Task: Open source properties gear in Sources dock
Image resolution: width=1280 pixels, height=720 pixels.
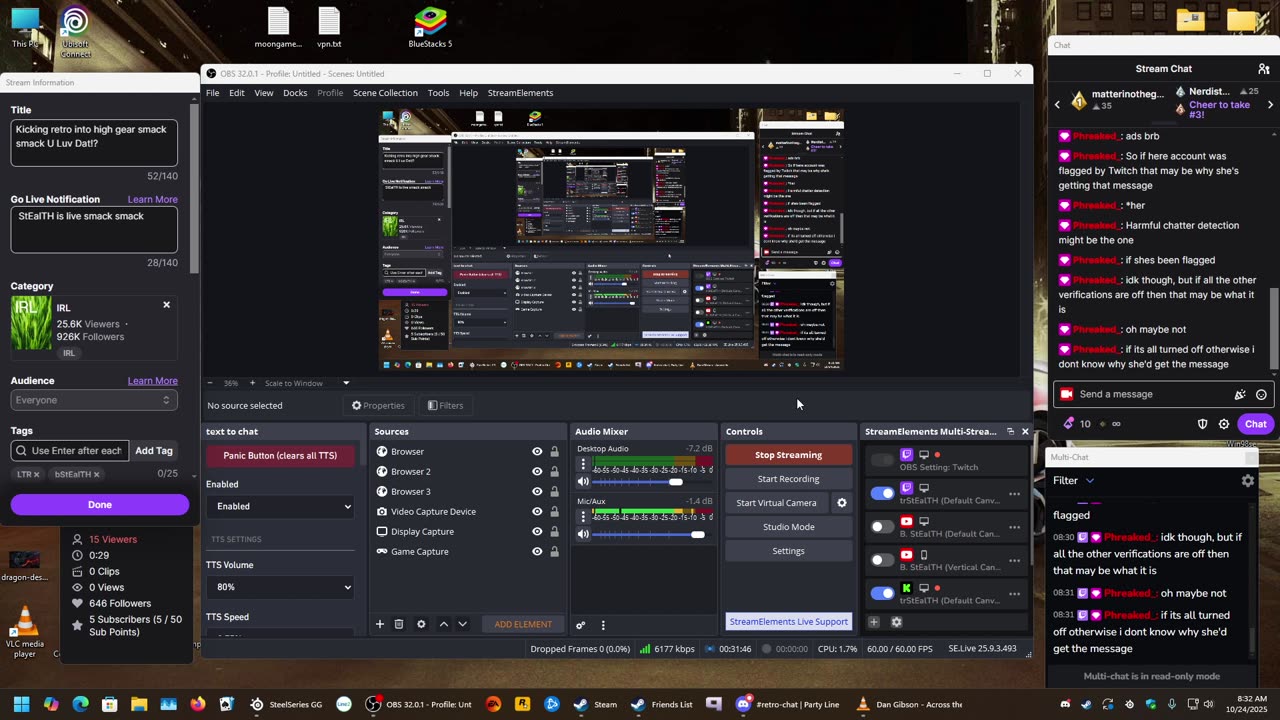Action: pyautogui.click(x=421, y=624)
